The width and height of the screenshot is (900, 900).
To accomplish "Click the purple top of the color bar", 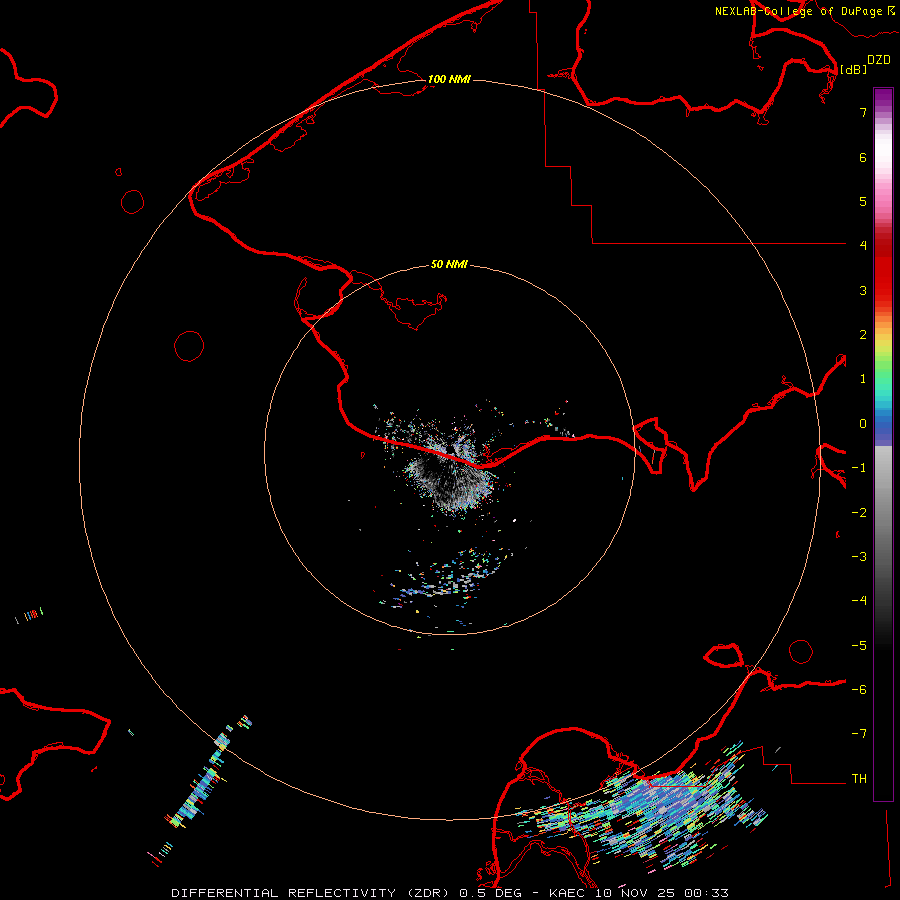I will [x=883, y=98].
